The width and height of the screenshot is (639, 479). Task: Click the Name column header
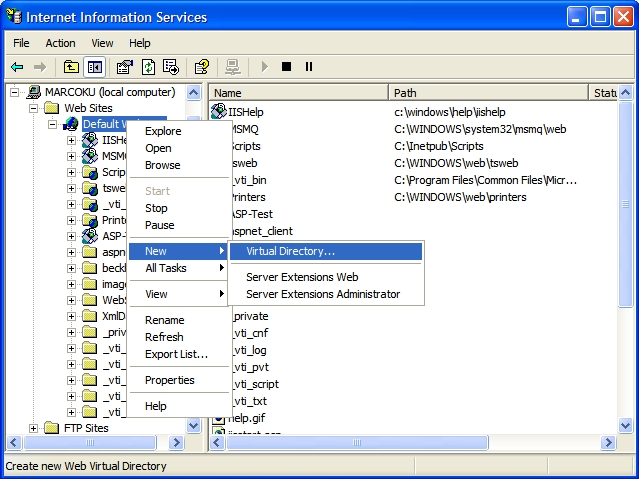(299, 93)
